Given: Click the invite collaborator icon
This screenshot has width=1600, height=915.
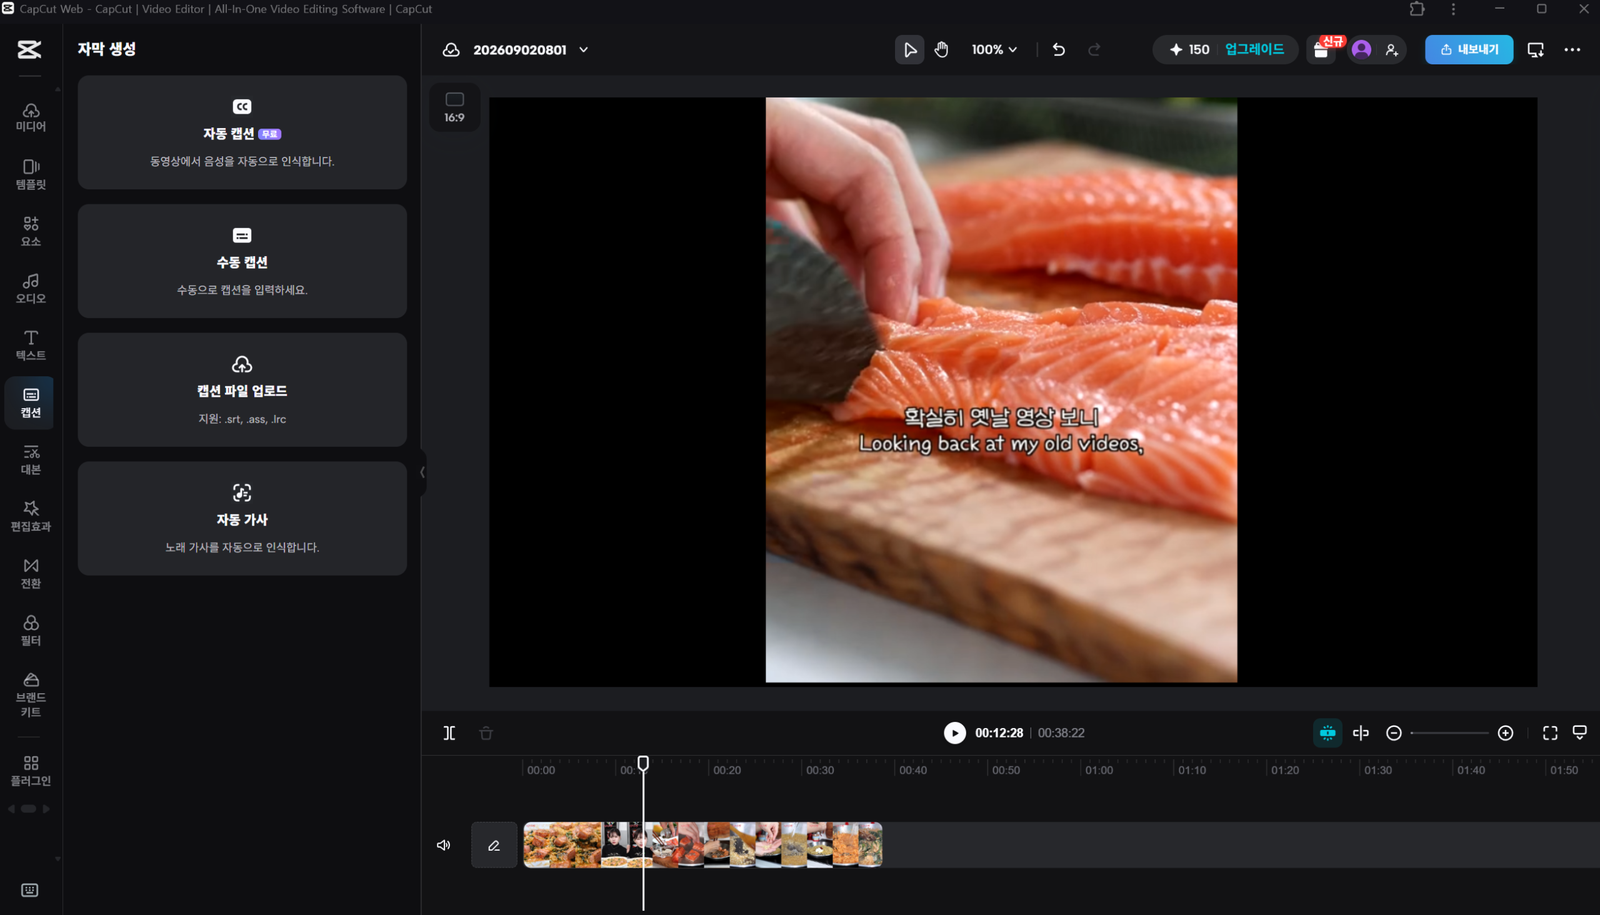Looking at the screenshot, I should coord(1392,50).
